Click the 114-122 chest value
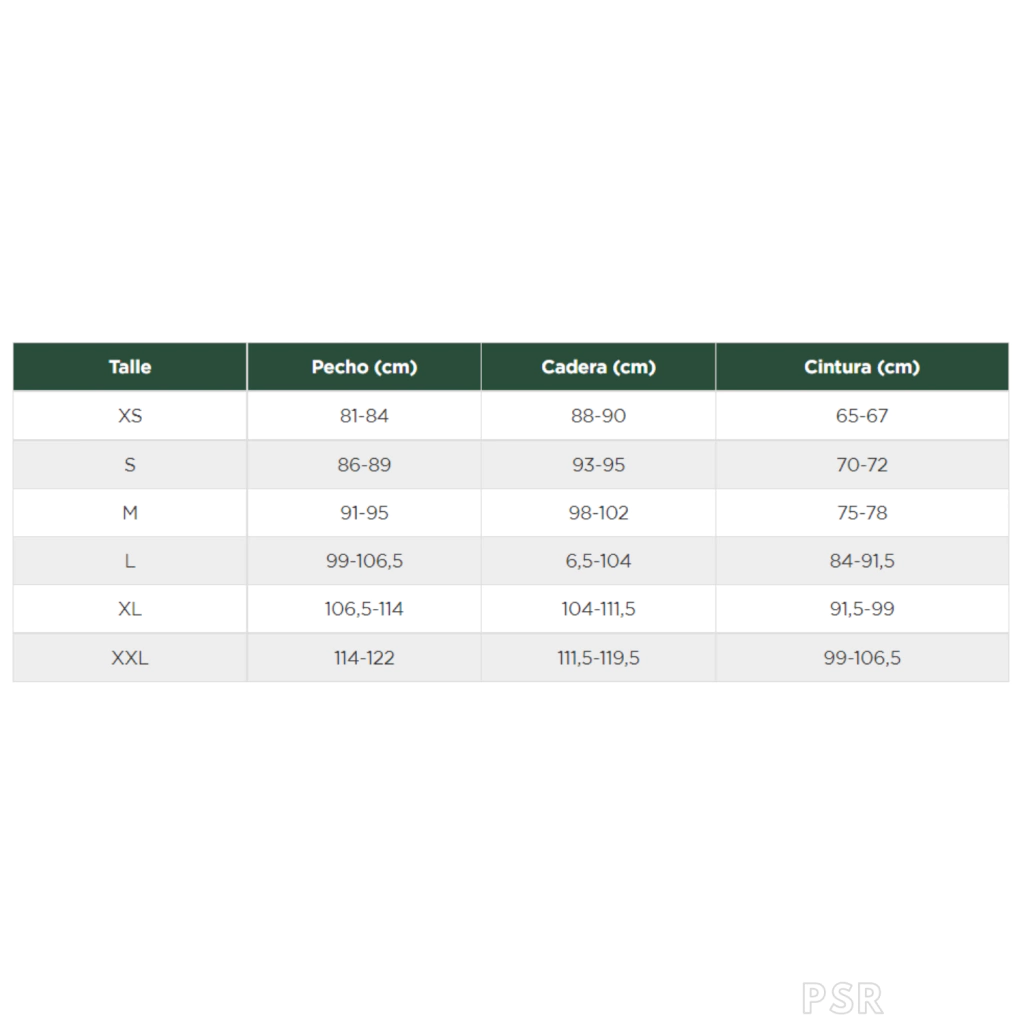 [364, 658]
